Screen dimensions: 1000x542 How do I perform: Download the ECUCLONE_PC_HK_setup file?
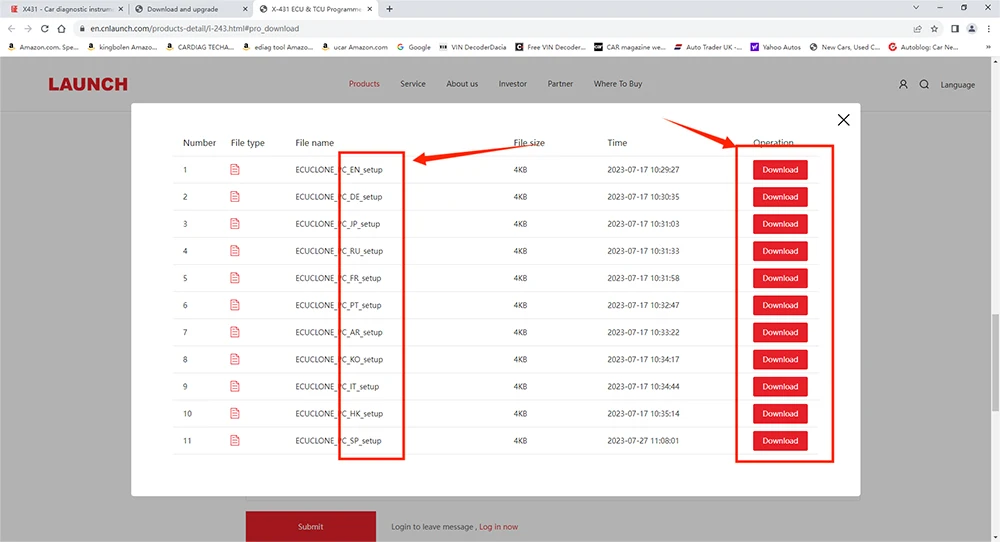(x=780, y=414)
